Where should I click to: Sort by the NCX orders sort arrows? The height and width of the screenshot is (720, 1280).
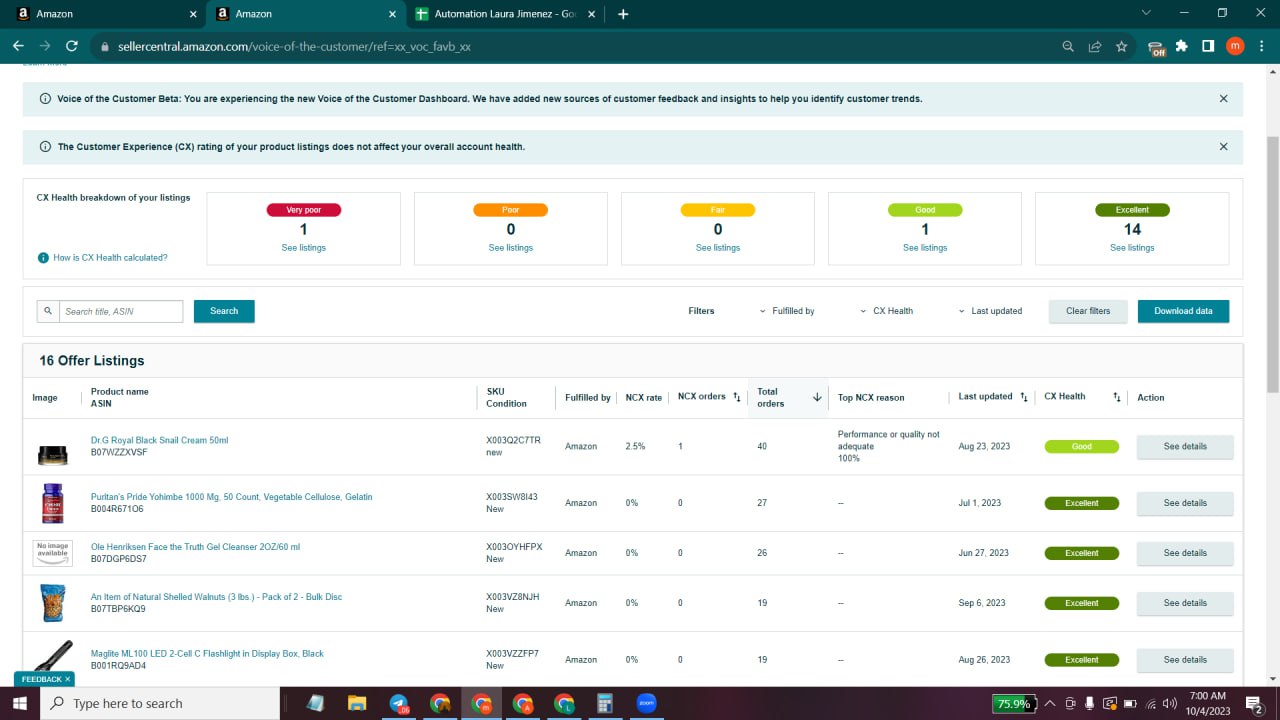click(737, 397)
